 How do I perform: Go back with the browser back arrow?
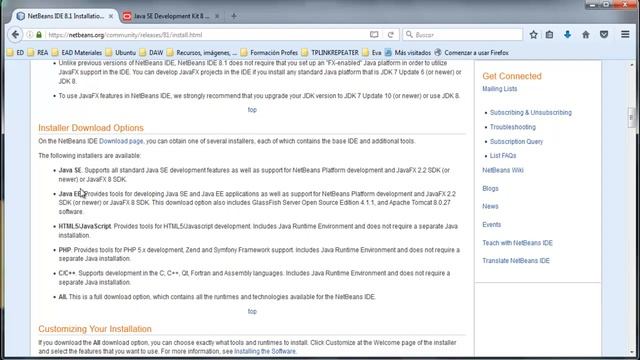click(15, 35)
